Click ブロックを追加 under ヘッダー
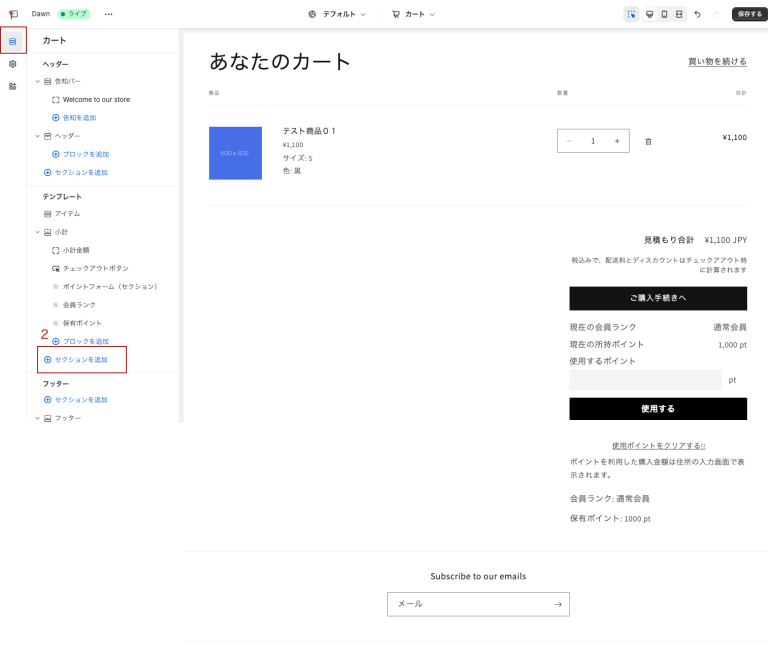Screen dimensions: 768x664 coord(80,154)
